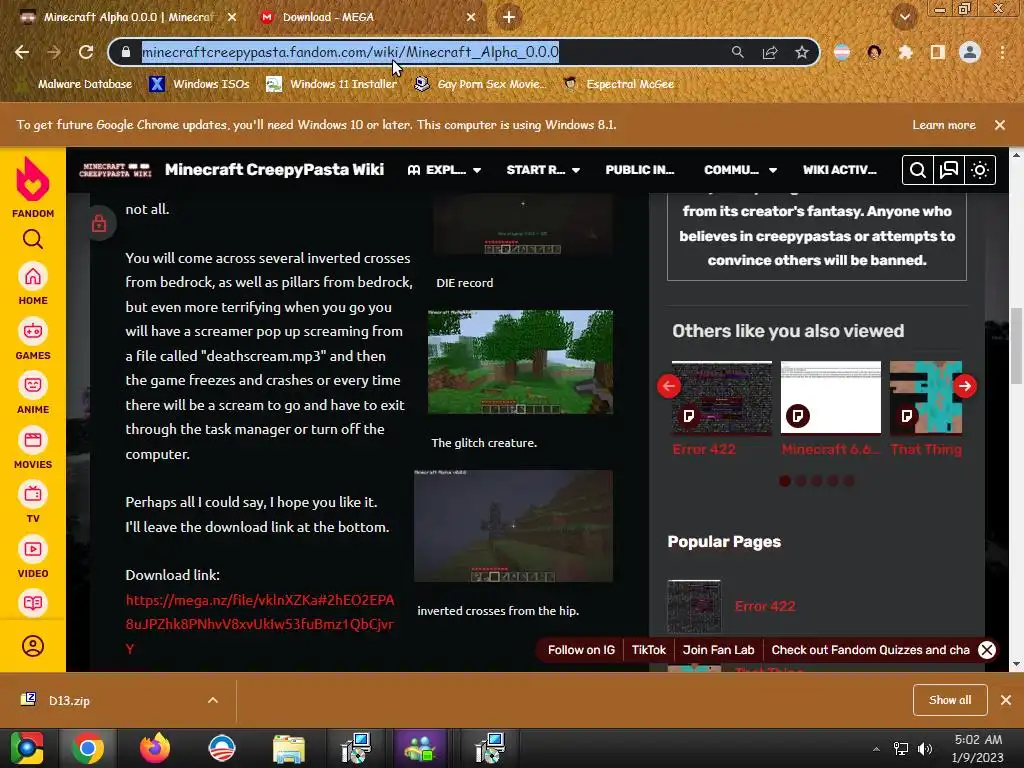Switch to Download - MEGA tab
Screen dimensions: 1024x768
click(366, 17)
